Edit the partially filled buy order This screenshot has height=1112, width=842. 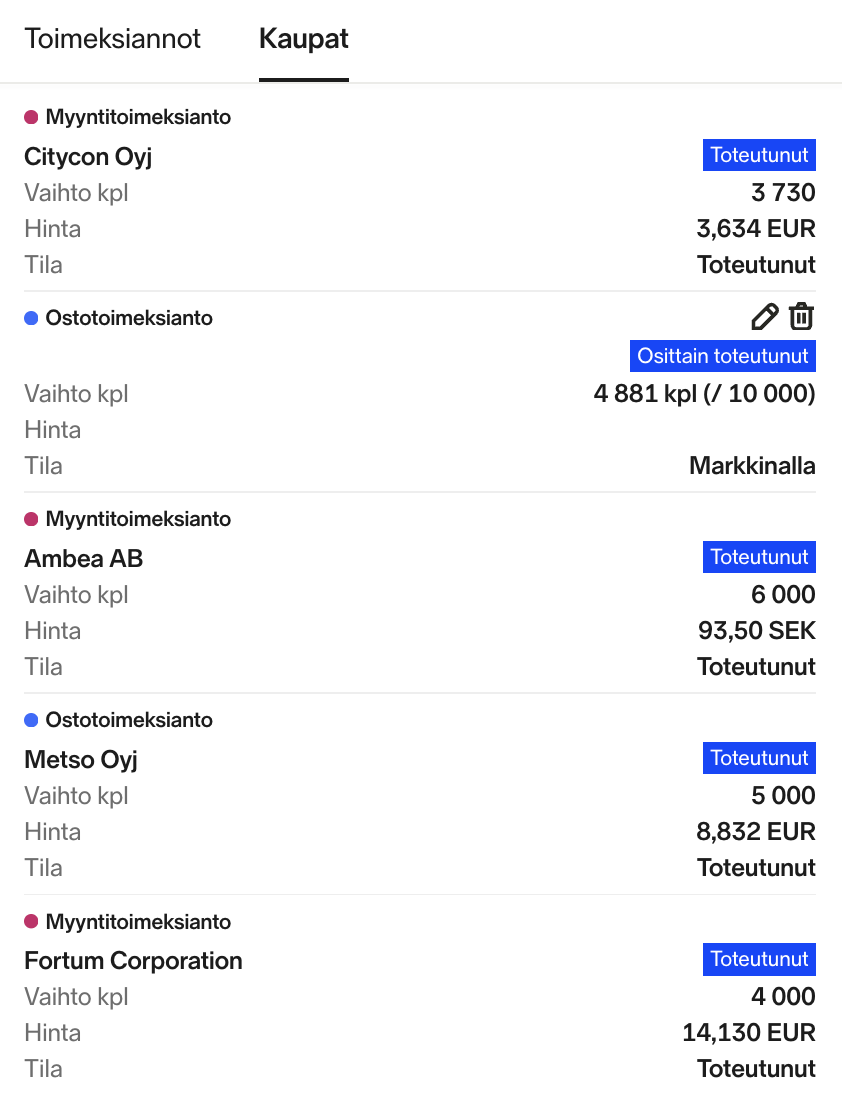coord(764,317)
